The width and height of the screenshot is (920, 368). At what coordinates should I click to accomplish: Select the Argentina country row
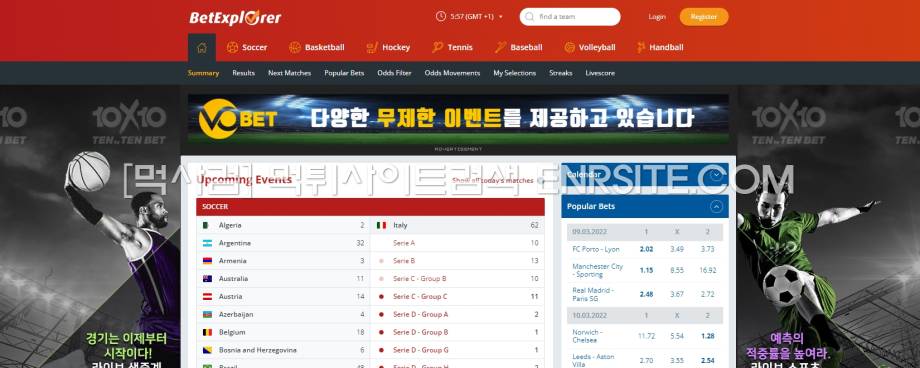click(x=283, y=243)
